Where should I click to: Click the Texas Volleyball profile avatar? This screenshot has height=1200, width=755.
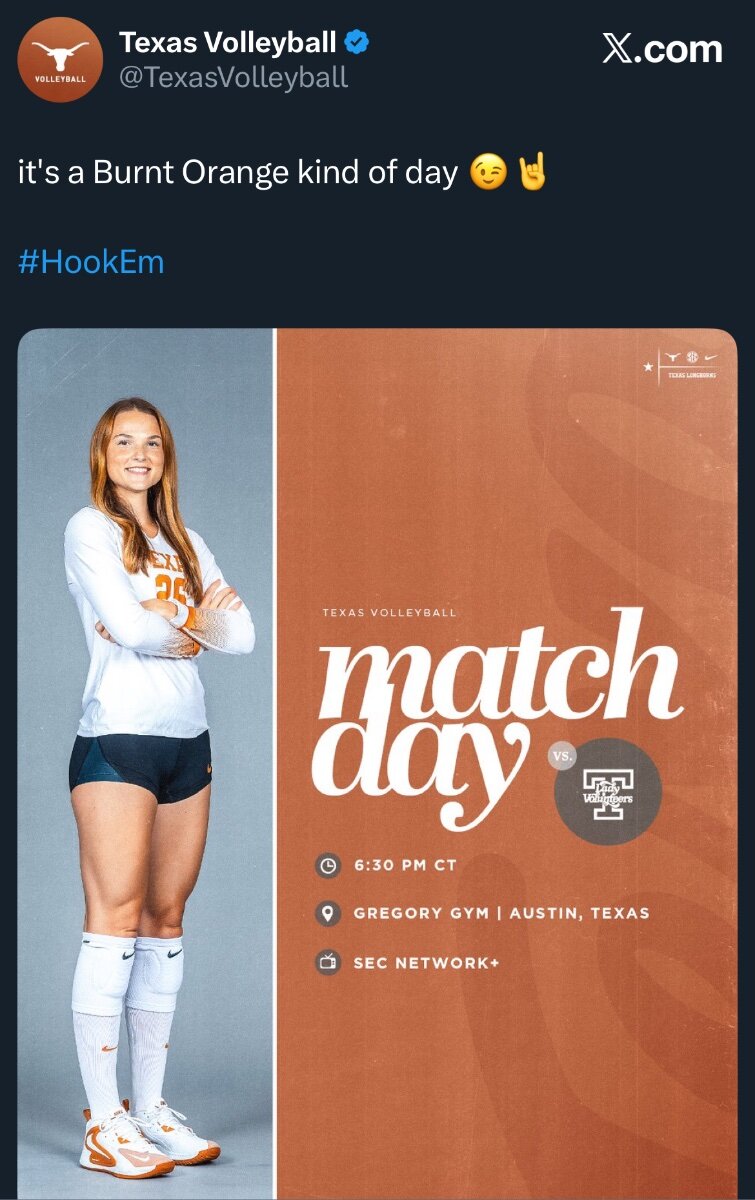pos(60,60)
